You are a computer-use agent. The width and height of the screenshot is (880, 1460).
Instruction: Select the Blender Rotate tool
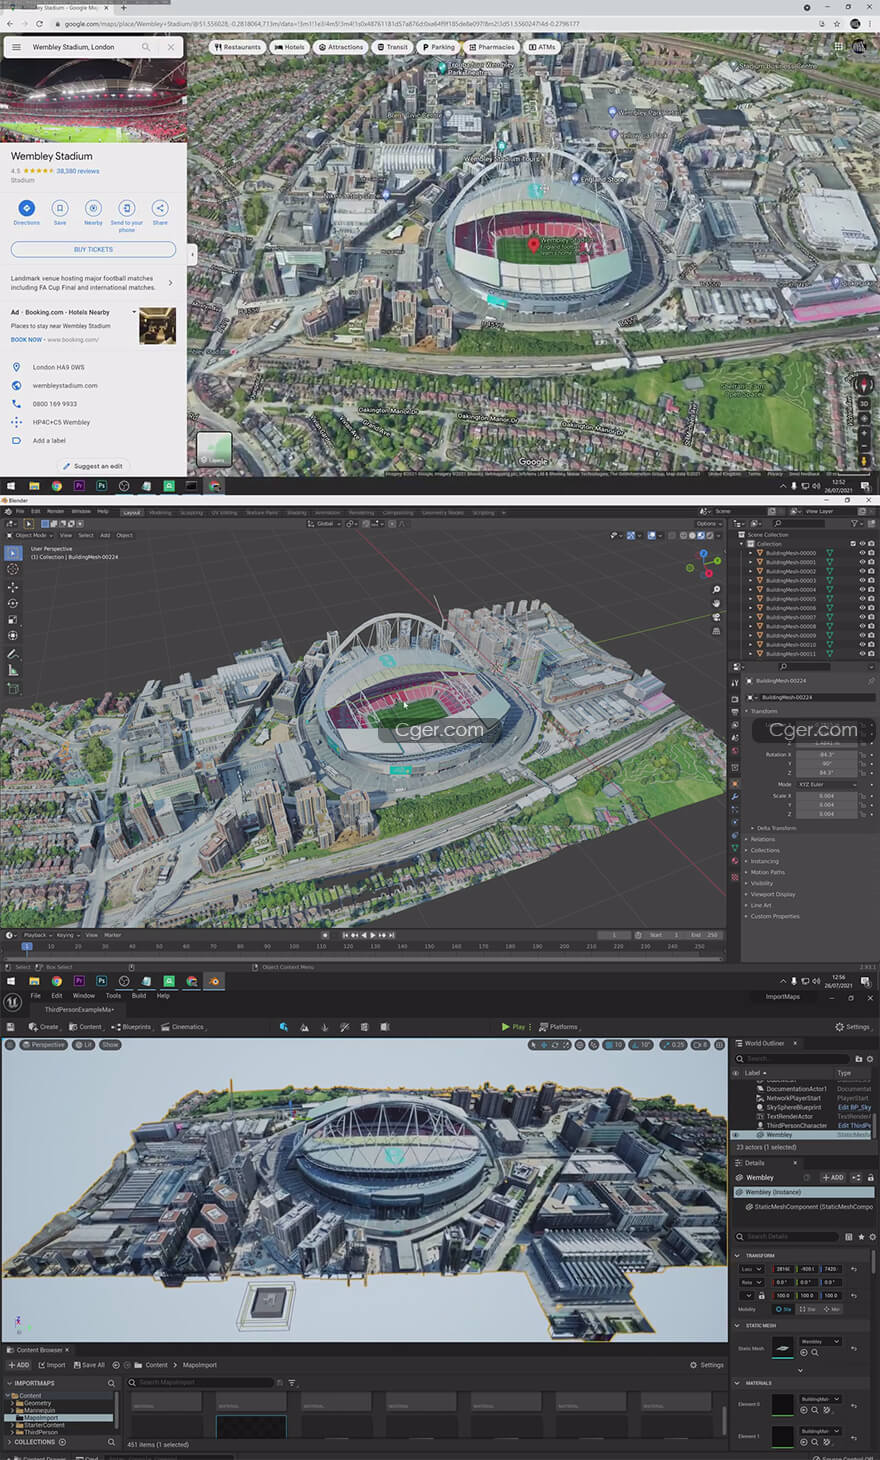[x=13, y=604]
